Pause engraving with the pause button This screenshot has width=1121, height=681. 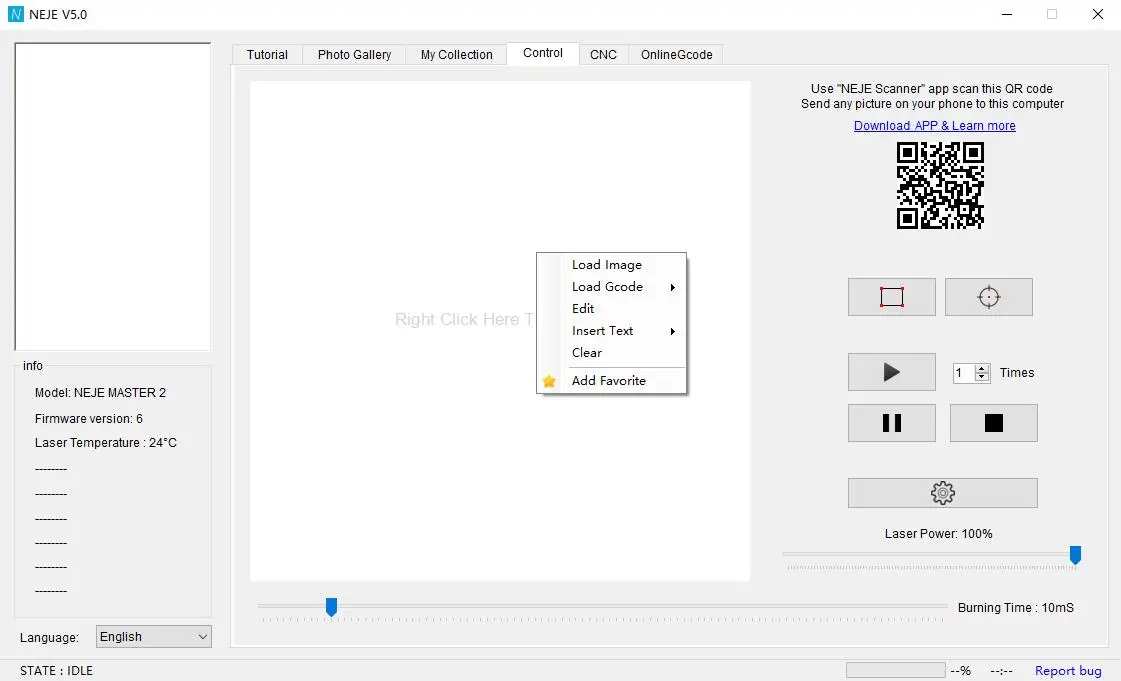pos(892,423)
